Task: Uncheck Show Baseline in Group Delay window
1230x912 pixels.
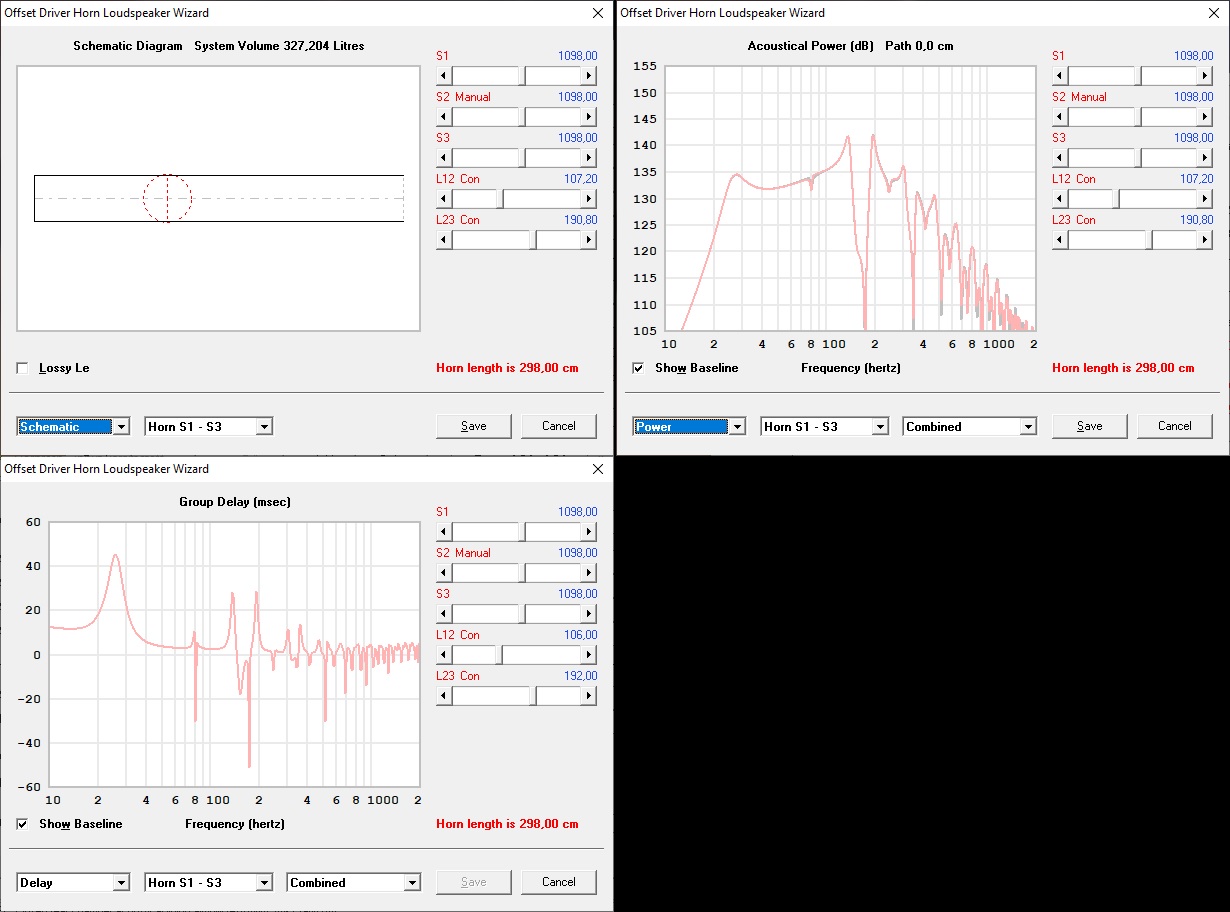Action: coord(23,824)
